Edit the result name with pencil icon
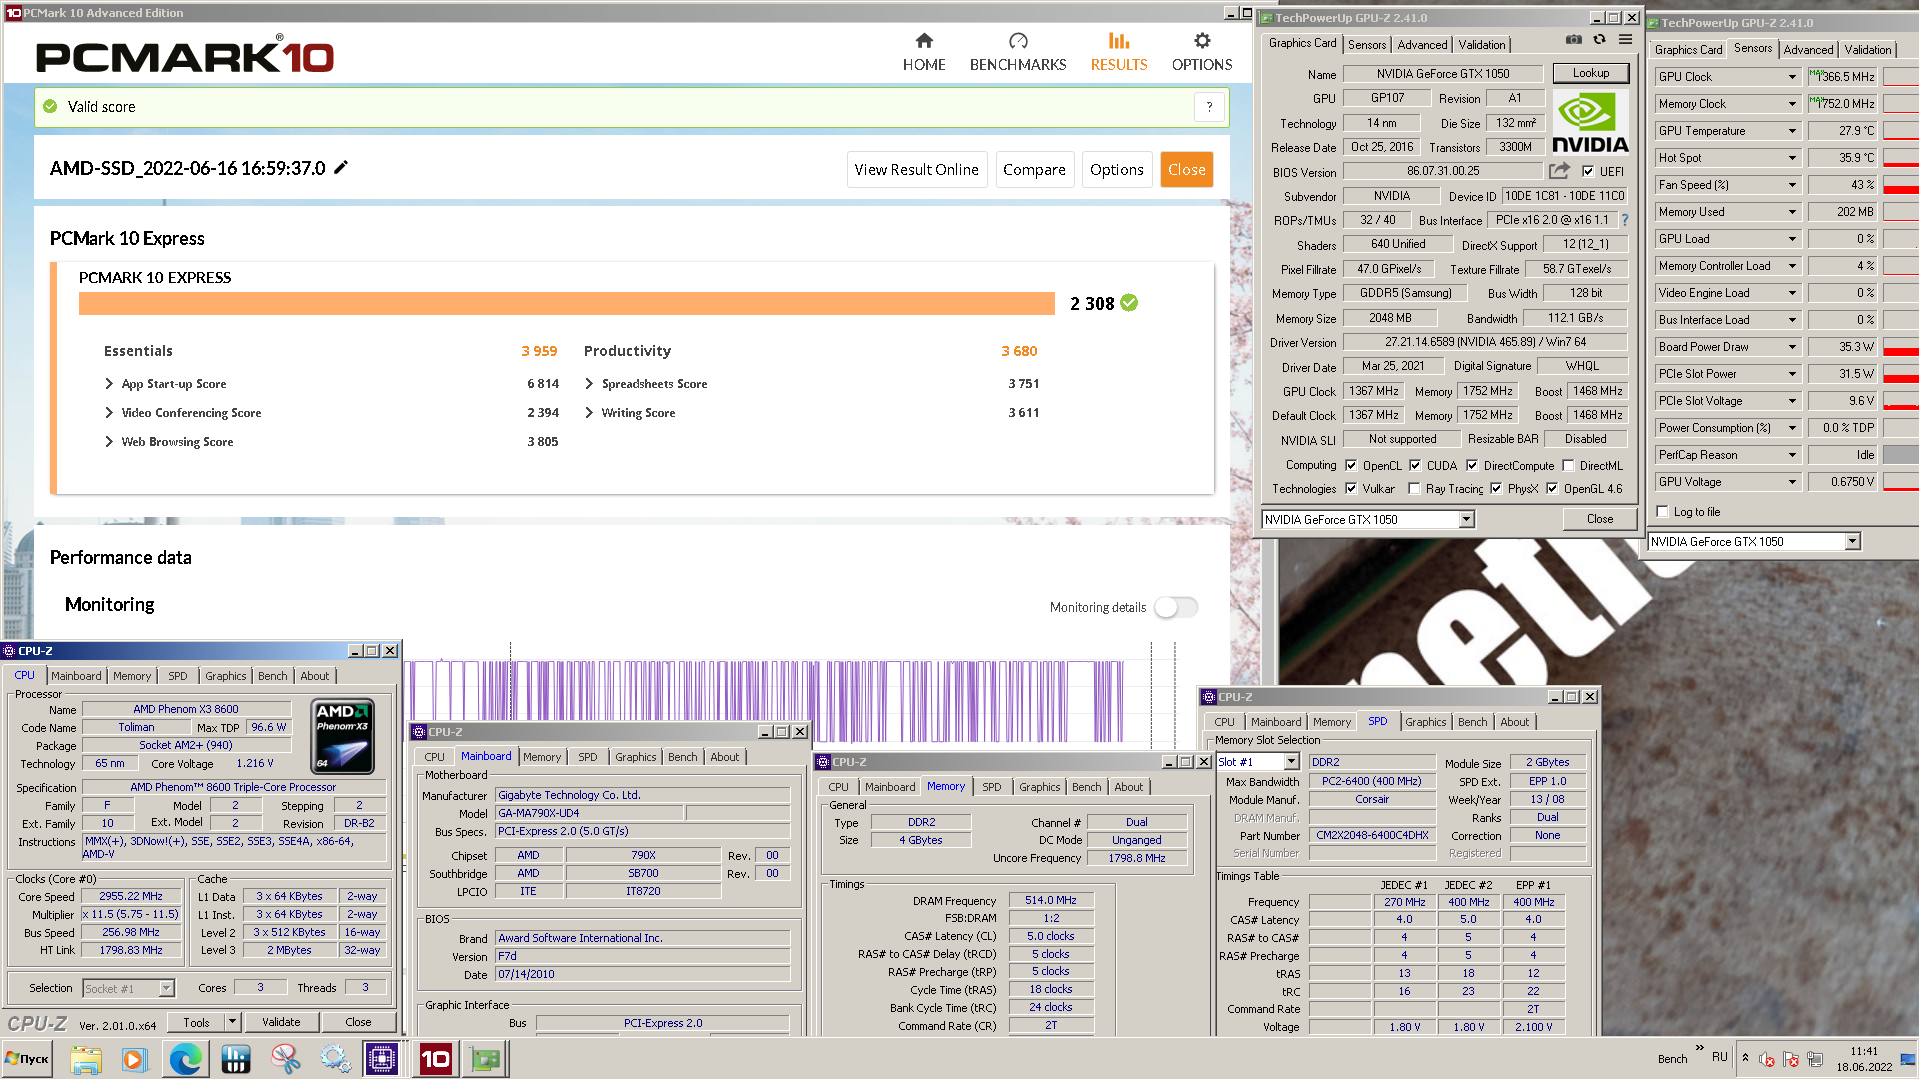The width and height of the screenshot is (1919, 1079). point(341,168)
